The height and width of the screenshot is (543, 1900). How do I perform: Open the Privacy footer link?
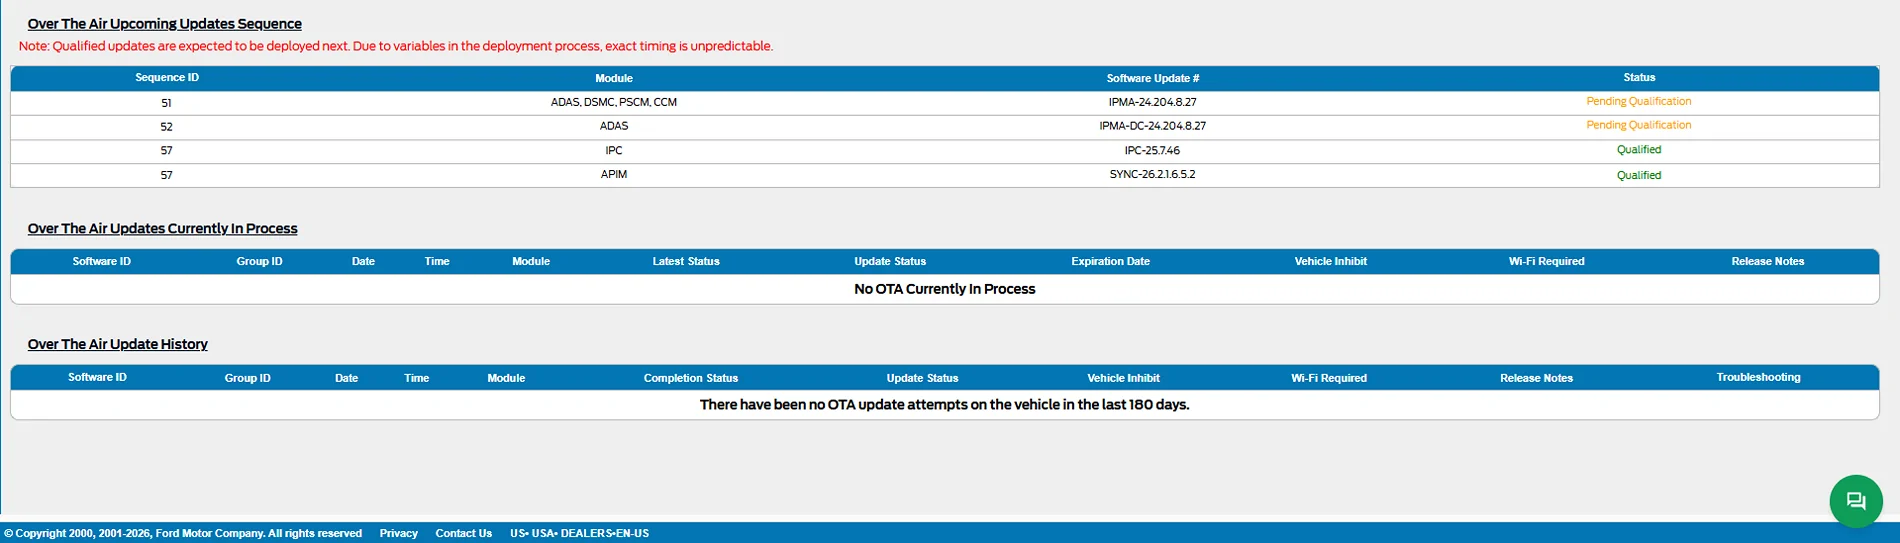click(398, 533)
